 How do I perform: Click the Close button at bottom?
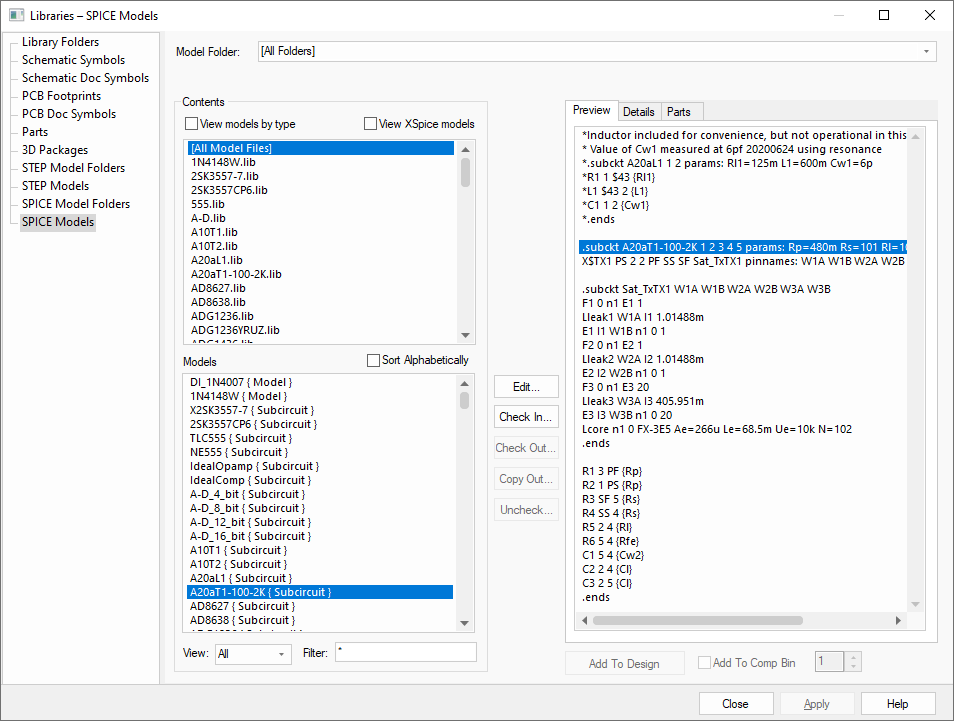pyautogui.click(x=735, y=704)
